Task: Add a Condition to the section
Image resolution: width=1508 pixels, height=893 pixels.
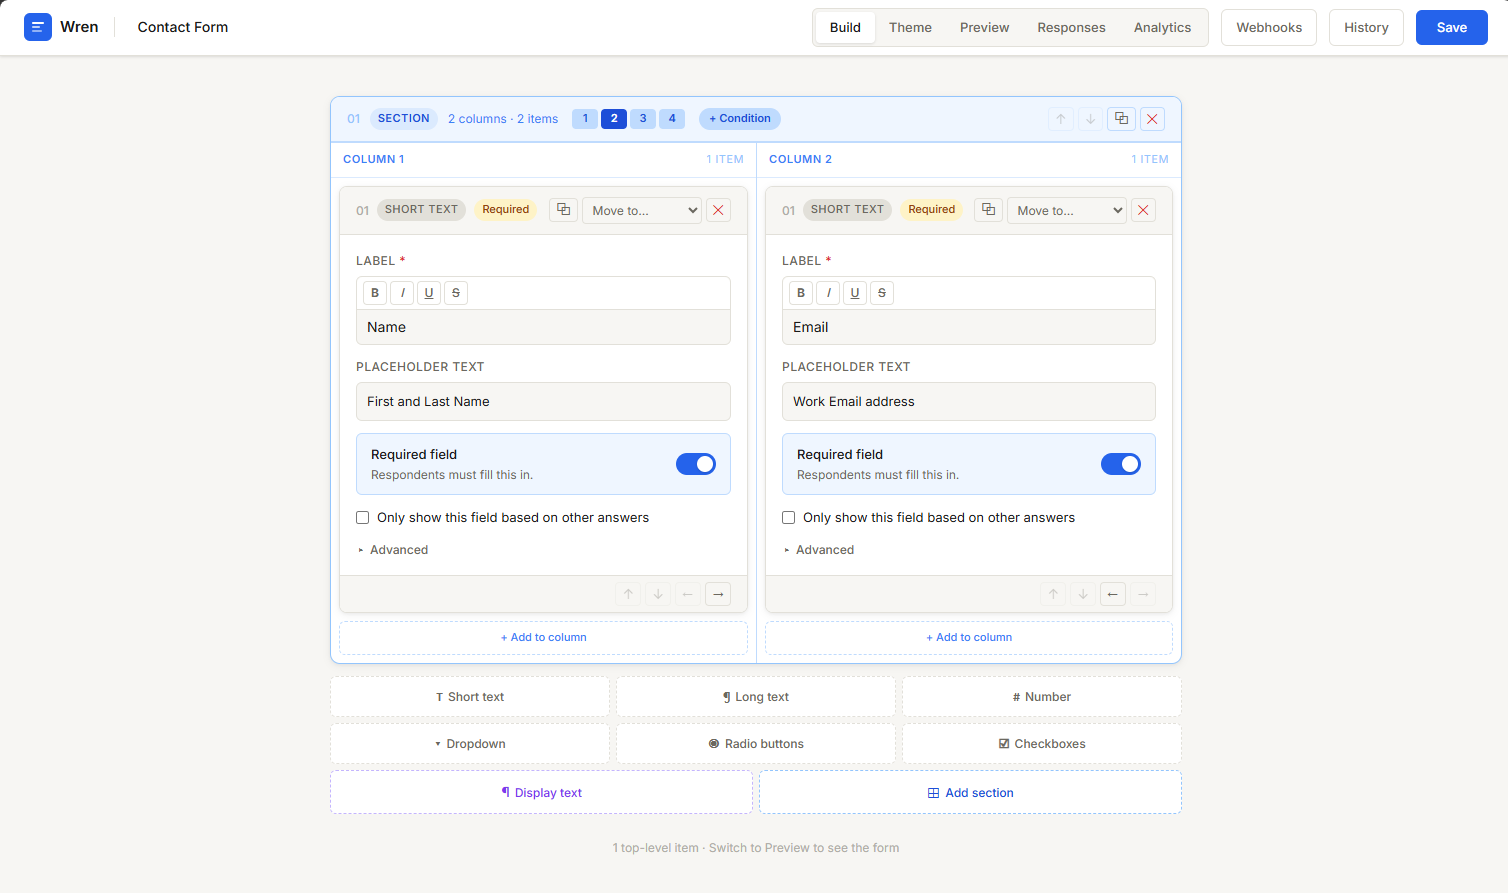Action: point(740,119)
